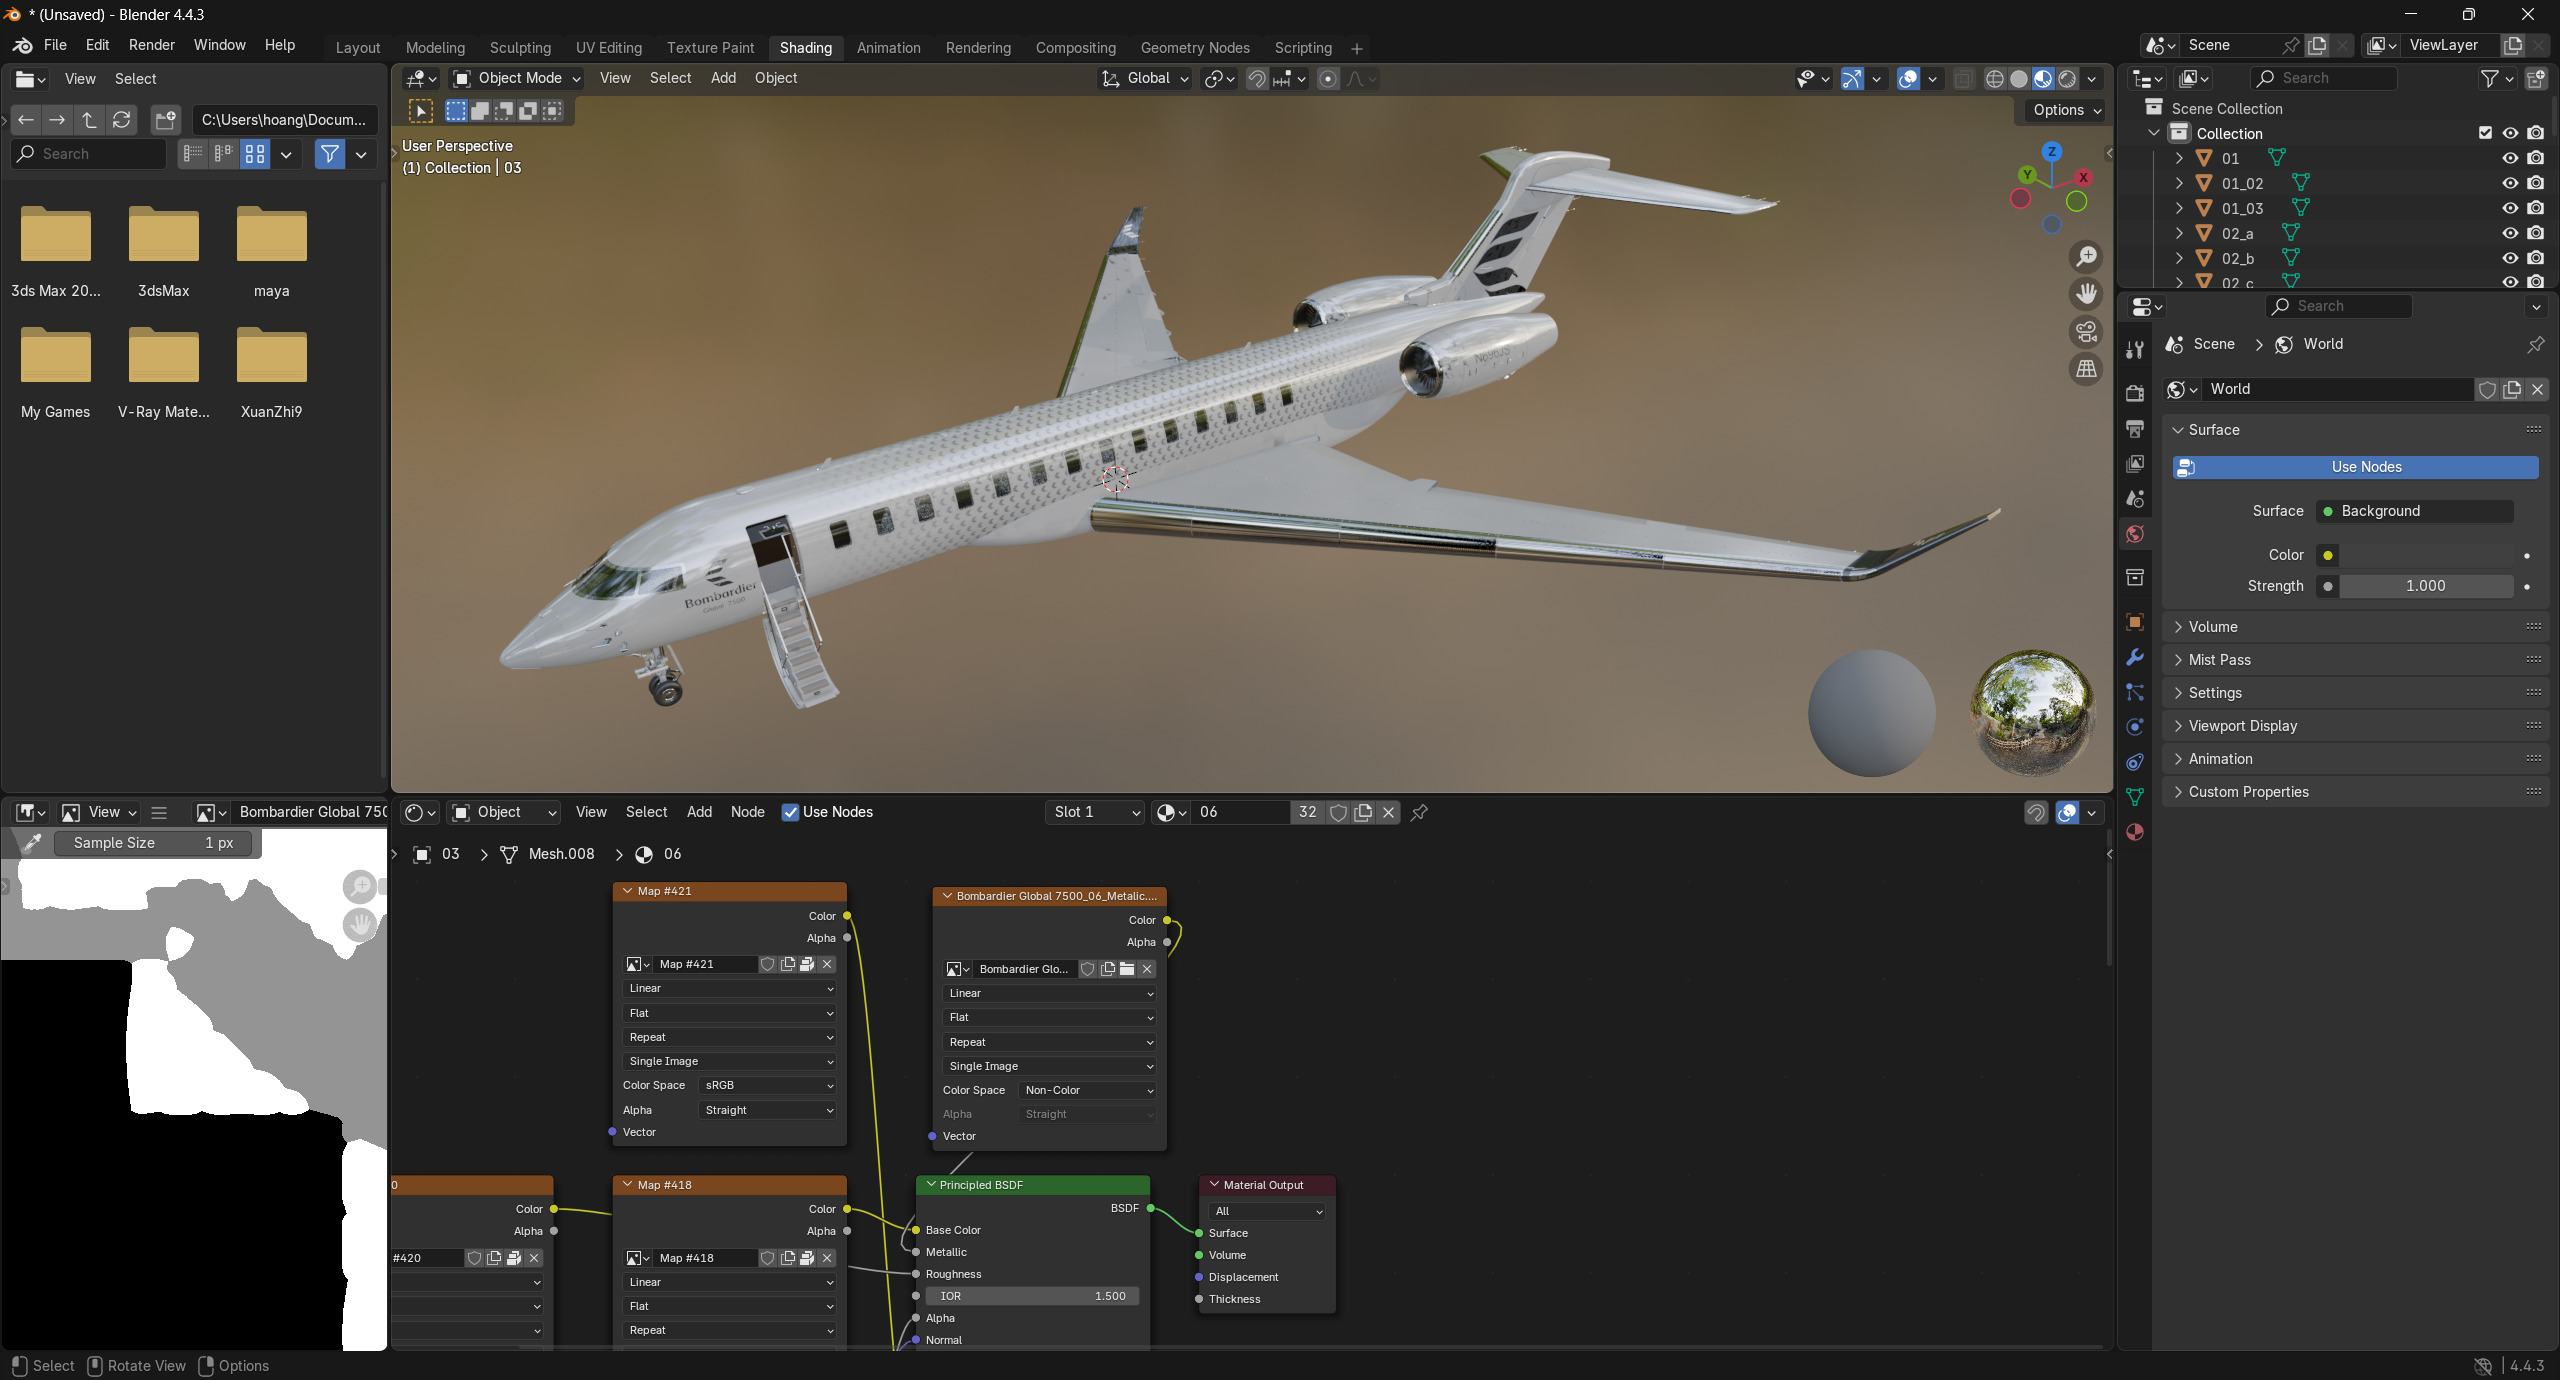This screenshot has width=2560, height=1380.
Task: Open the Physics properties tab
Action: point(2135,727)
